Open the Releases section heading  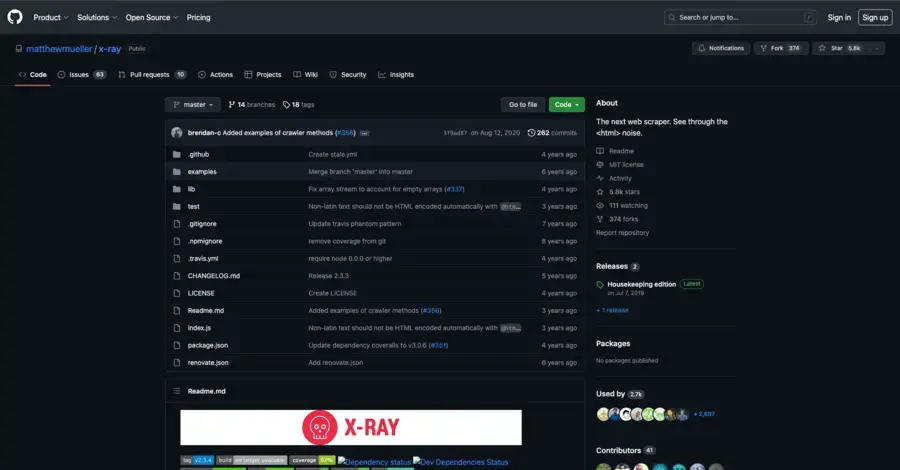[x=618, y=266]
